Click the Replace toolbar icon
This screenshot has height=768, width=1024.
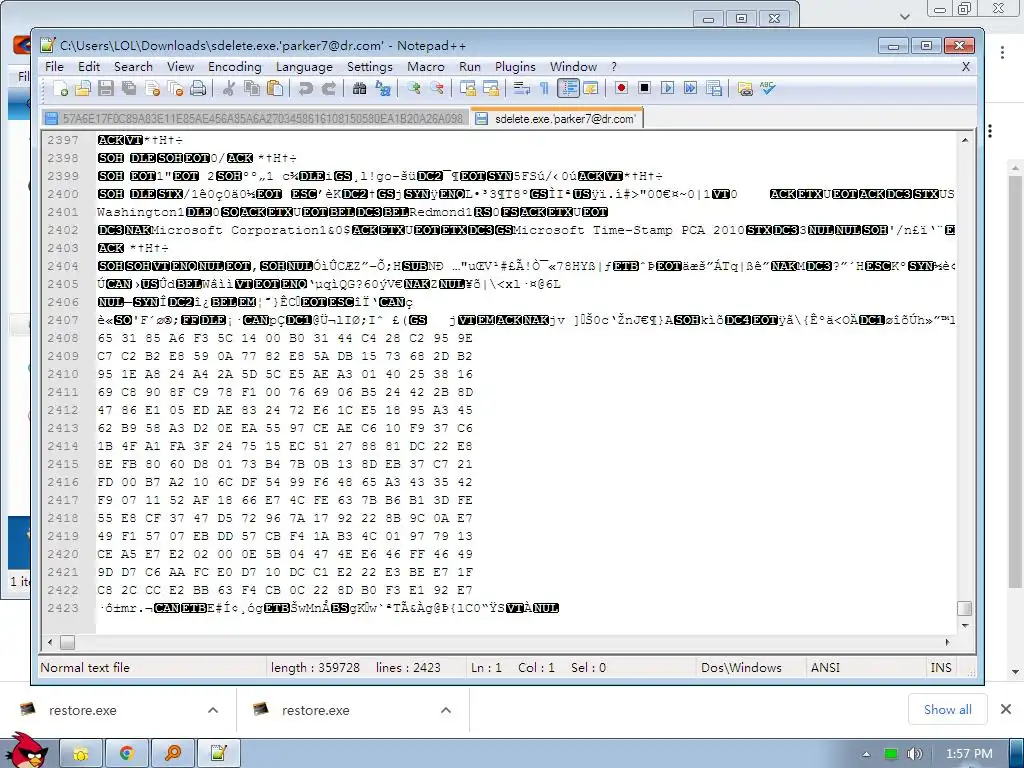coord(383,88)
